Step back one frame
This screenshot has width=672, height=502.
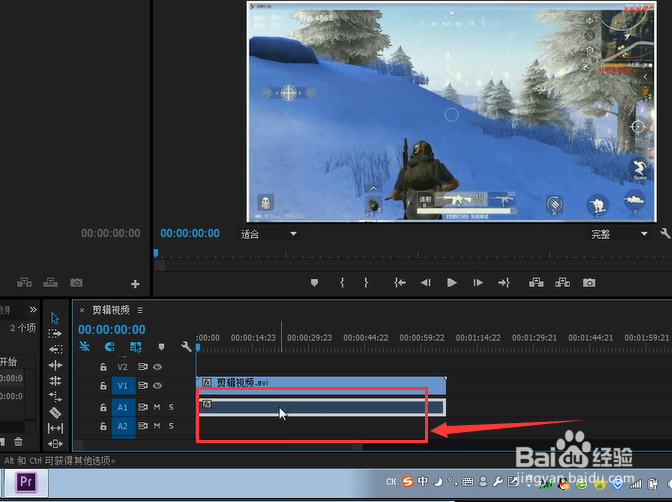426,283
